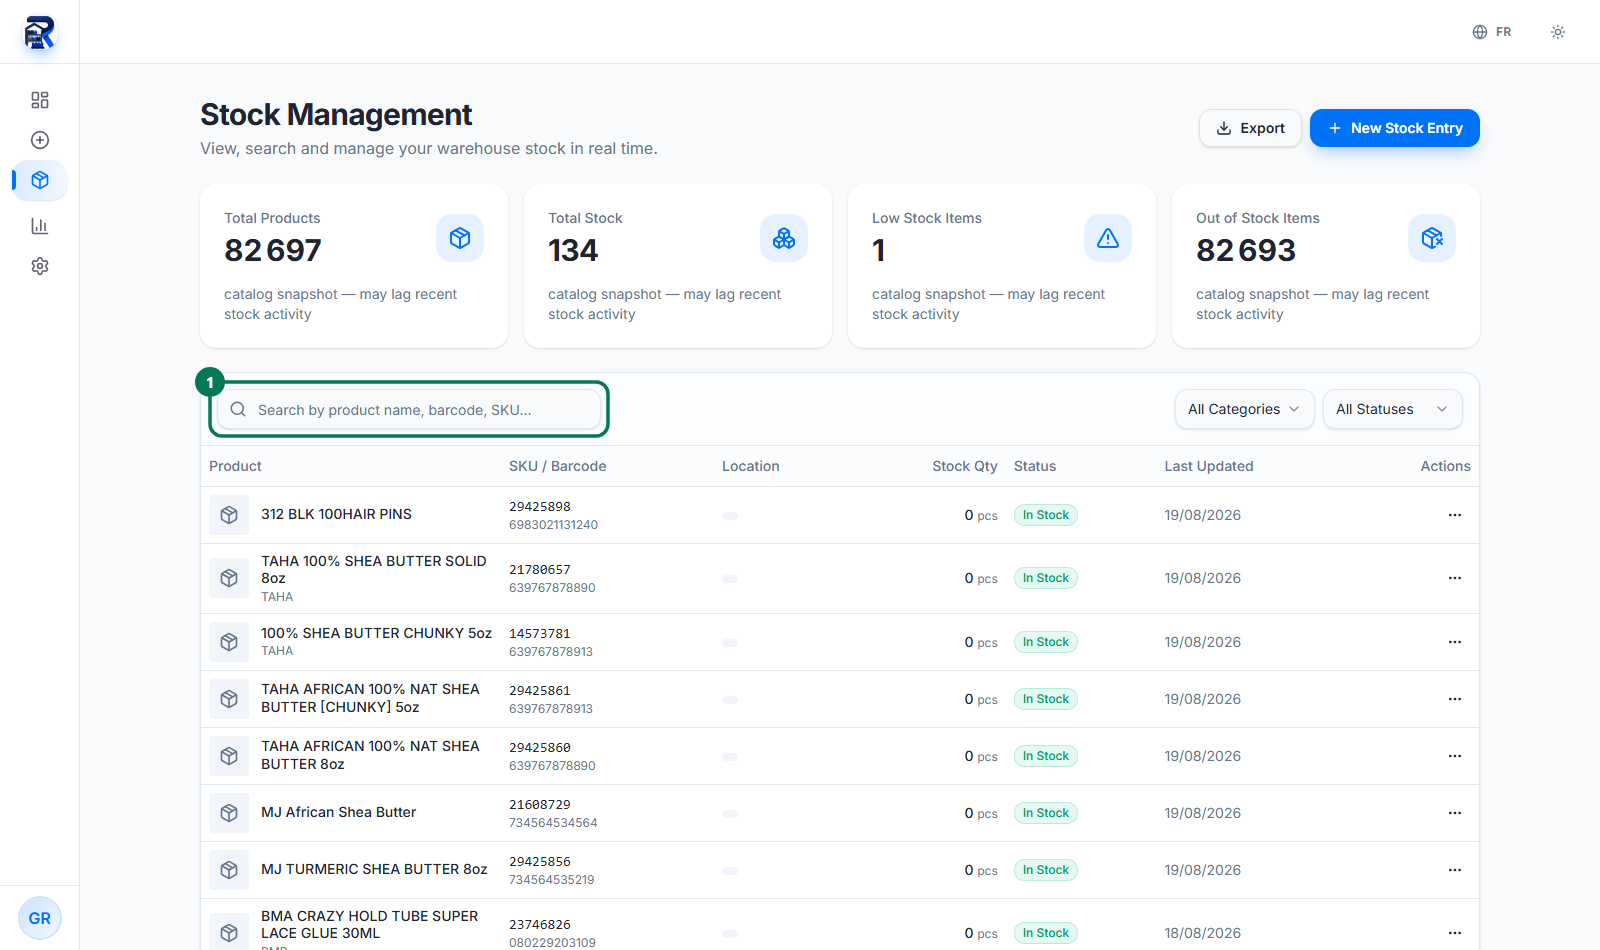Open actions menu for MJ TURMERIC SHEA BUTTER 8oz
Screen dimensions: 1600x950
pyautogui.click(x=1455, y=870)
